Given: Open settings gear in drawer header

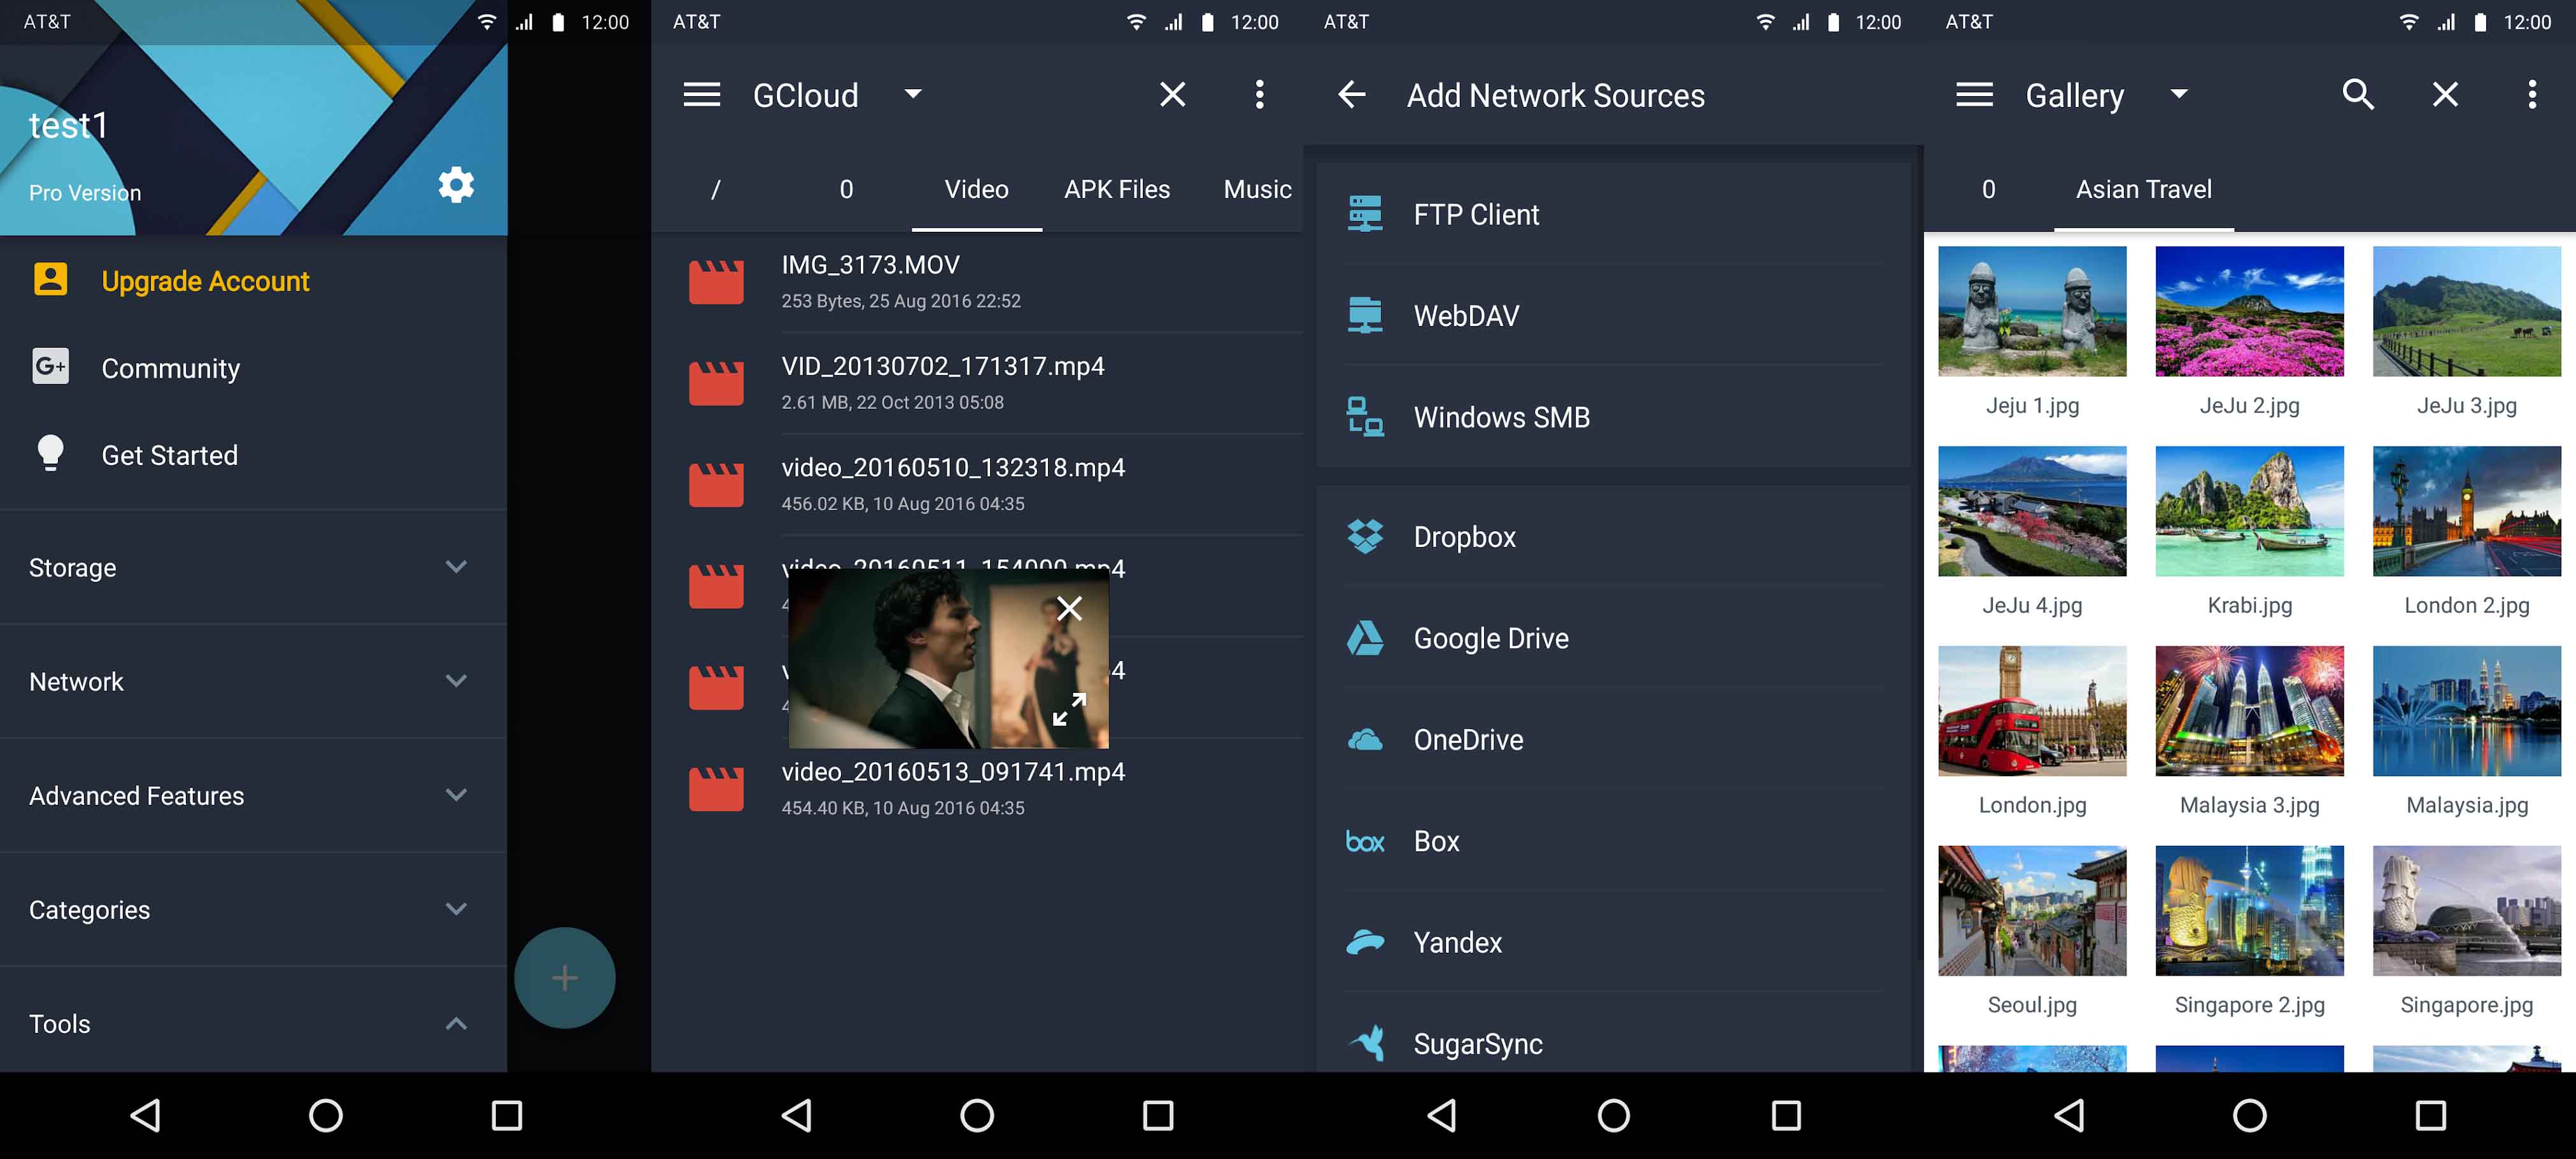Looking at the screenshot, I should (456, 185).
